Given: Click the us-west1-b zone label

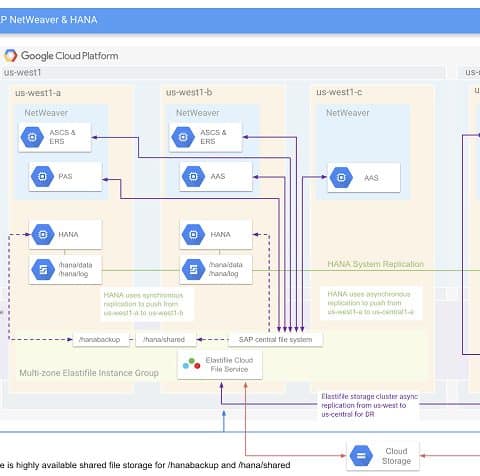Looking at the screenshot, I should coord(189,92).
